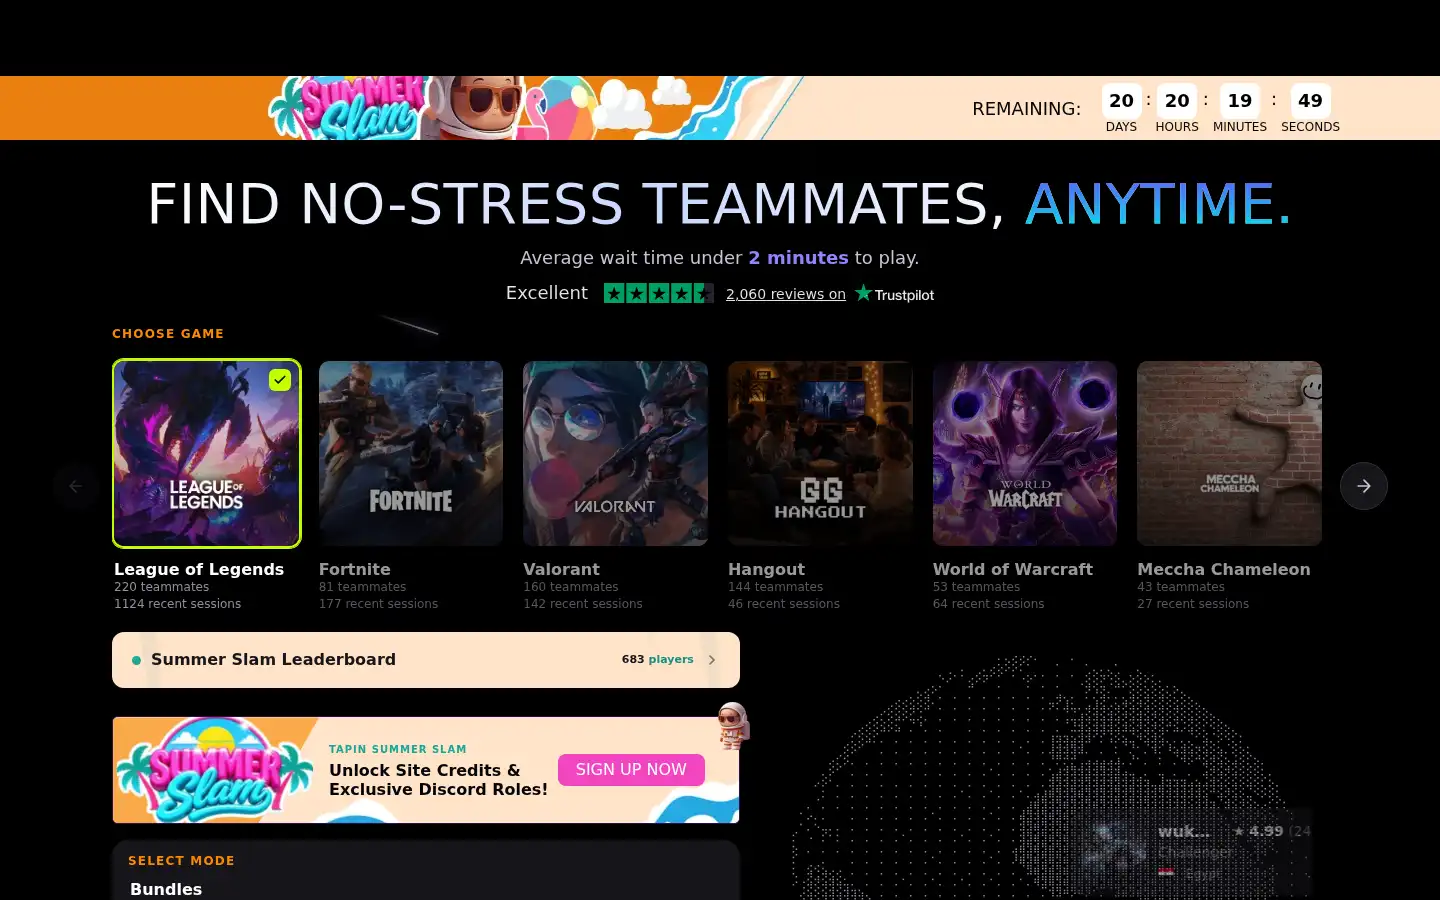
Task: Click the dotted globe graphic
Action: 1040,780
